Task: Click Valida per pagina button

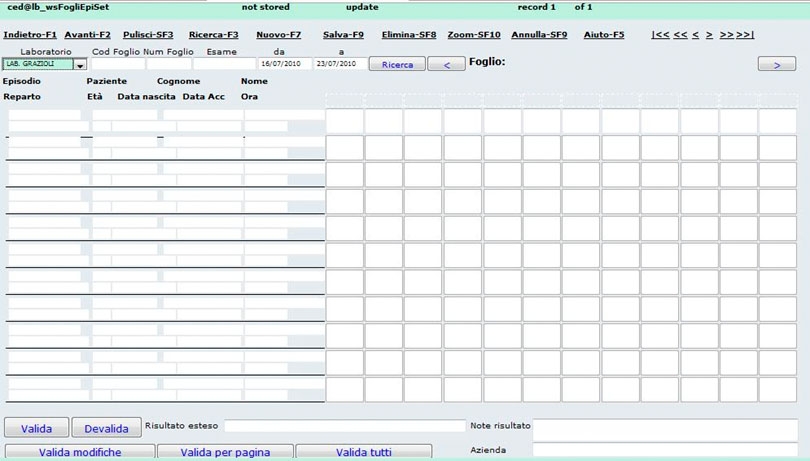Action: [x=225, y=451]
